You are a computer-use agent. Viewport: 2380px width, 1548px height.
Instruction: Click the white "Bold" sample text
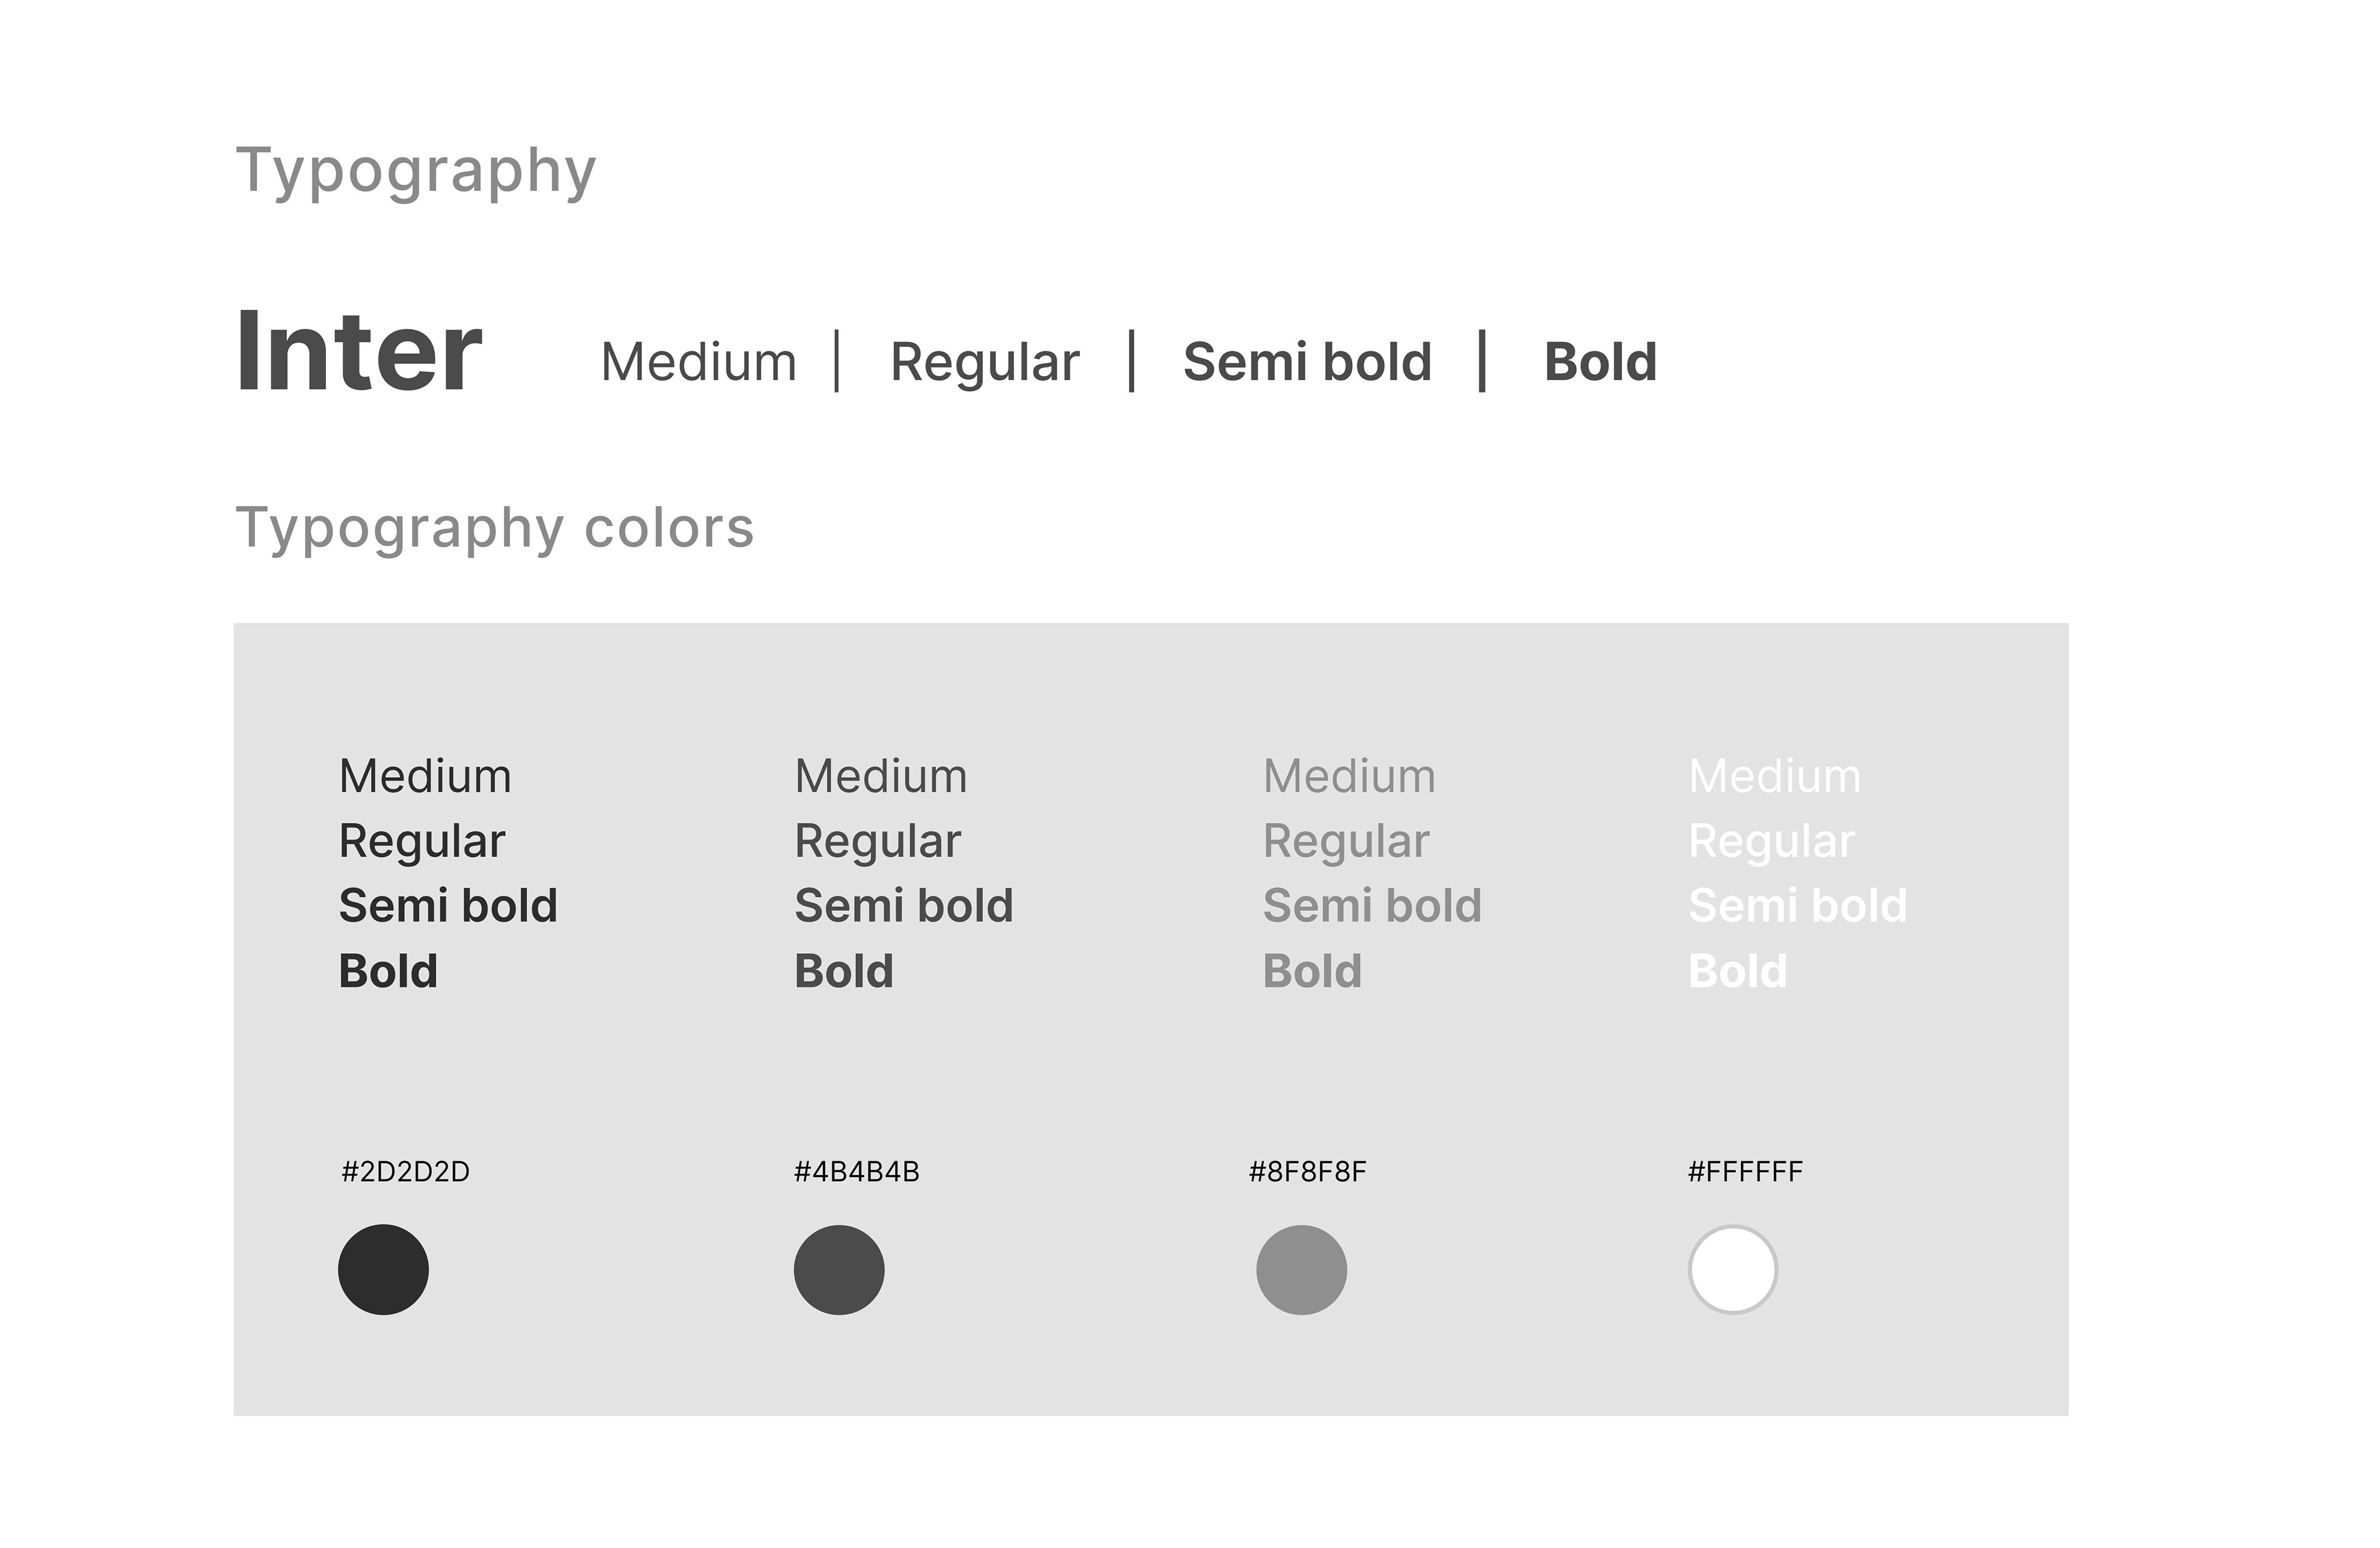coord(1737,971)
